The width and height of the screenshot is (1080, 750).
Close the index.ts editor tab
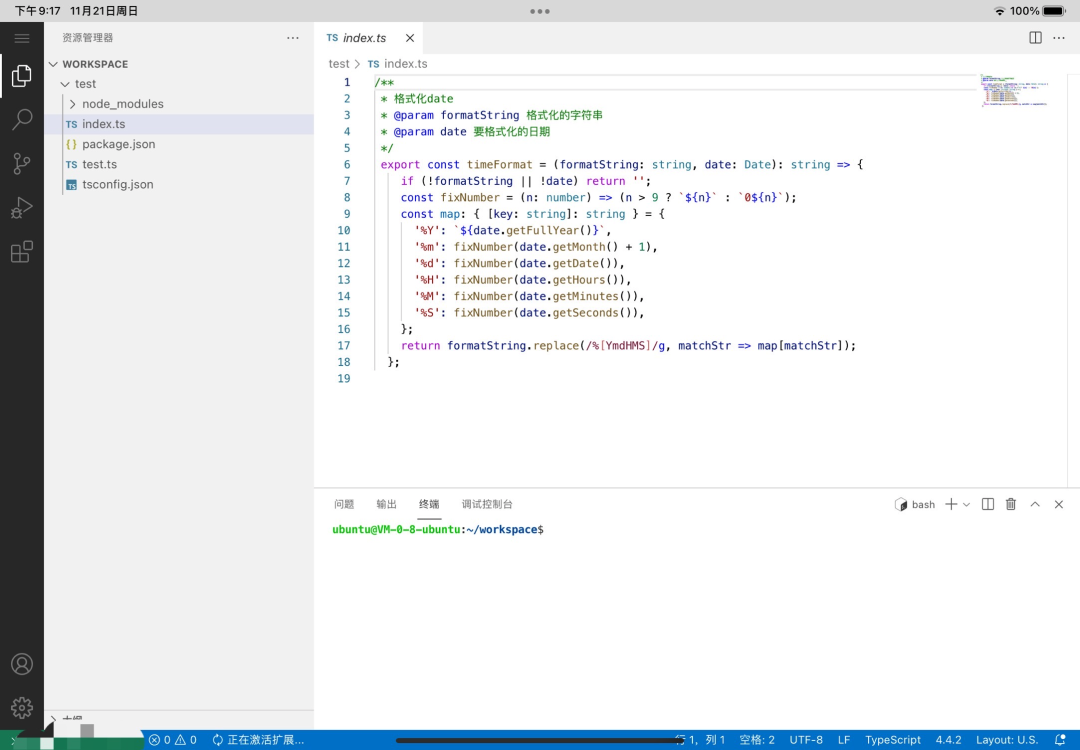[x=410, y=38]
